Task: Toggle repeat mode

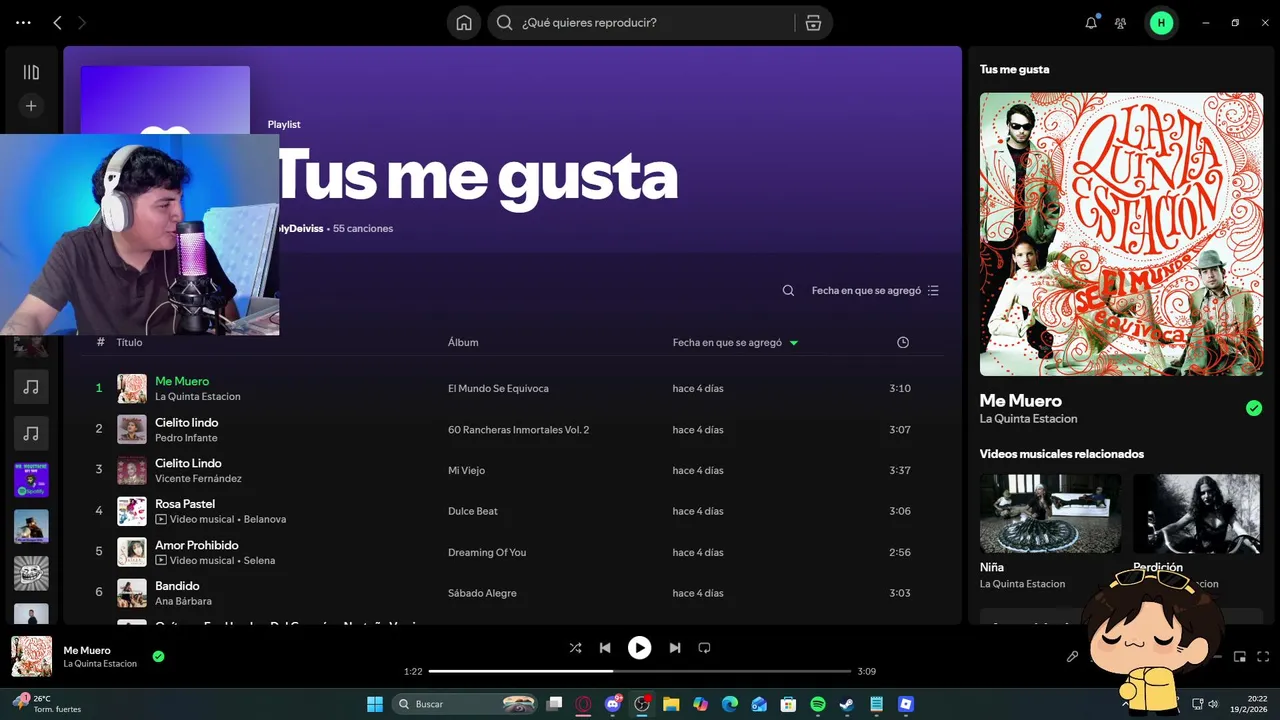Action: click(704, 648)
